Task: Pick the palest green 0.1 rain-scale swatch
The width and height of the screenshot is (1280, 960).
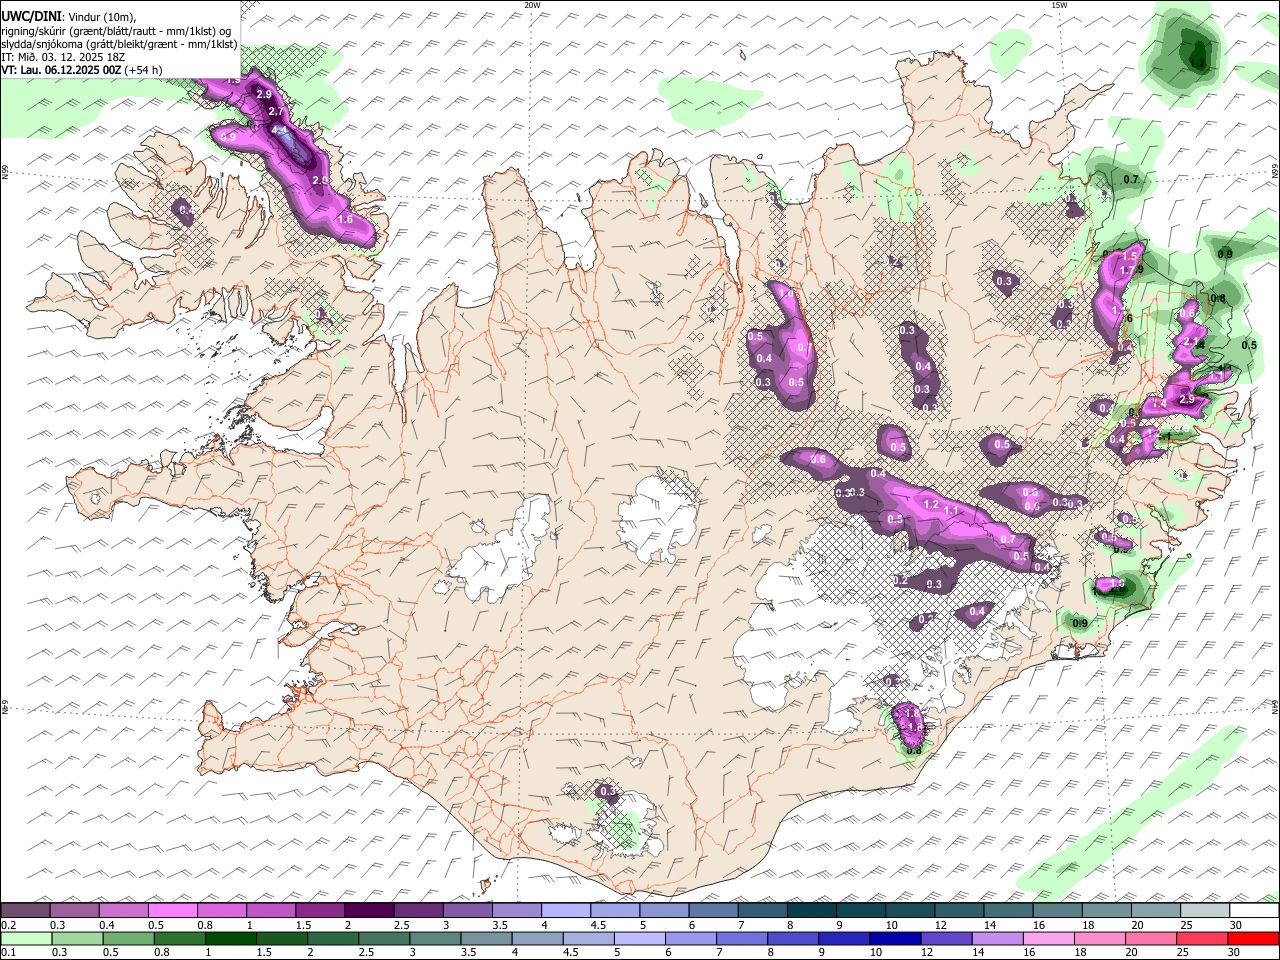Action: (27, 938)
